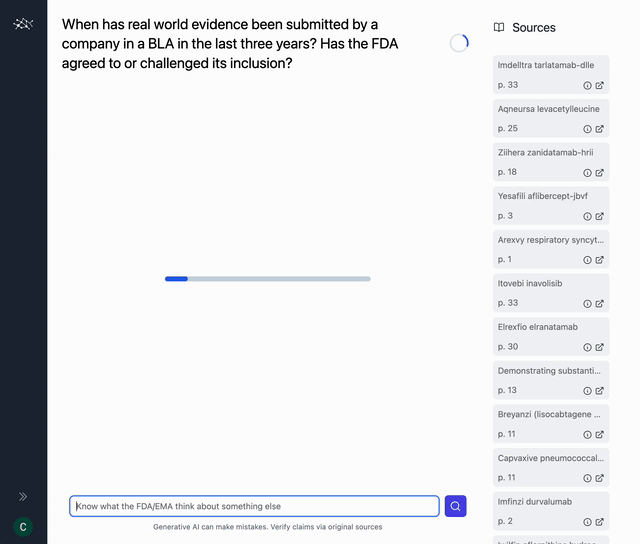Open the Capvaxive pneumococcal source card

pos(551,467)
